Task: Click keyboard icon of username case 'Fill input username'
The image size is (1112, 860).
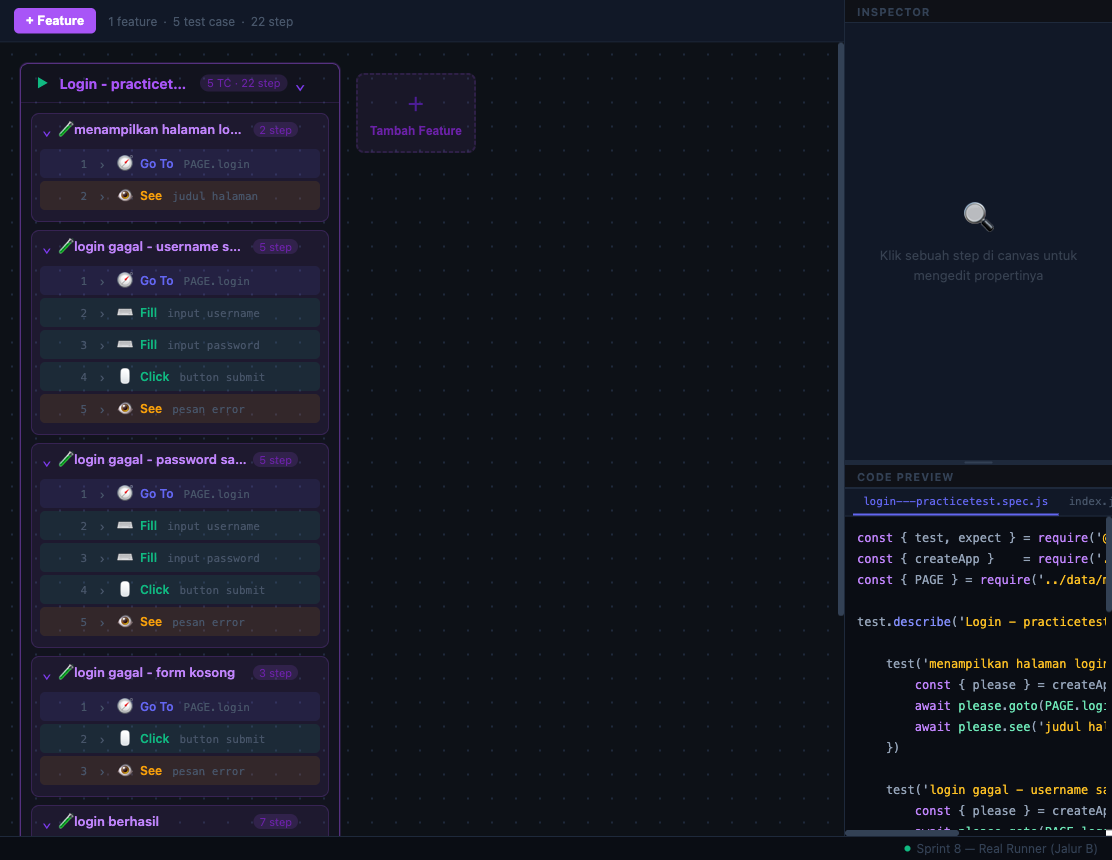Action: pos(125,312)
